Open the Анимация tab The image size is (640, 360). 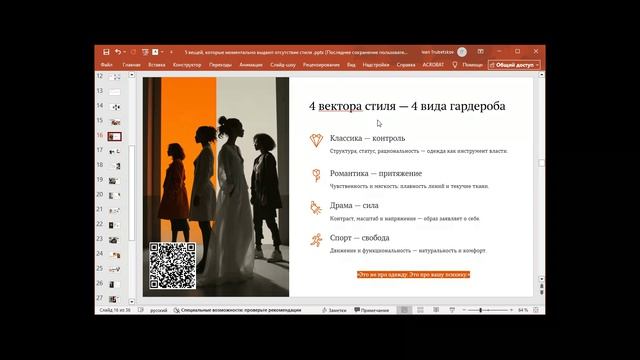click(x=251, y=65)
